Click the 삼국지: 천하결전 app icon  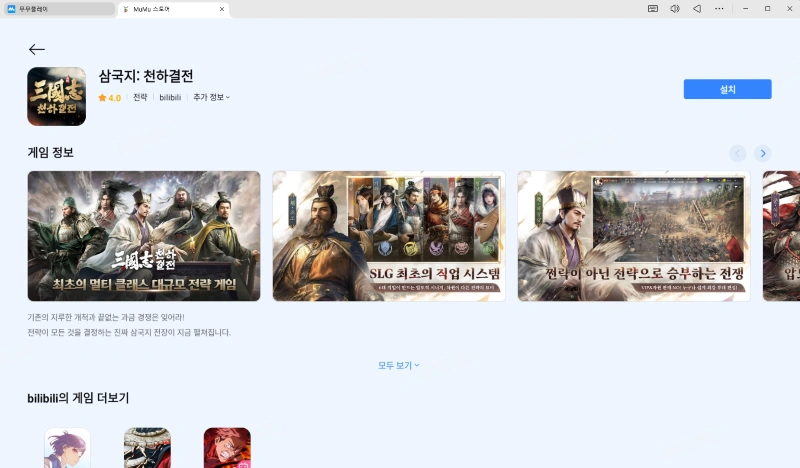(57, 96)
